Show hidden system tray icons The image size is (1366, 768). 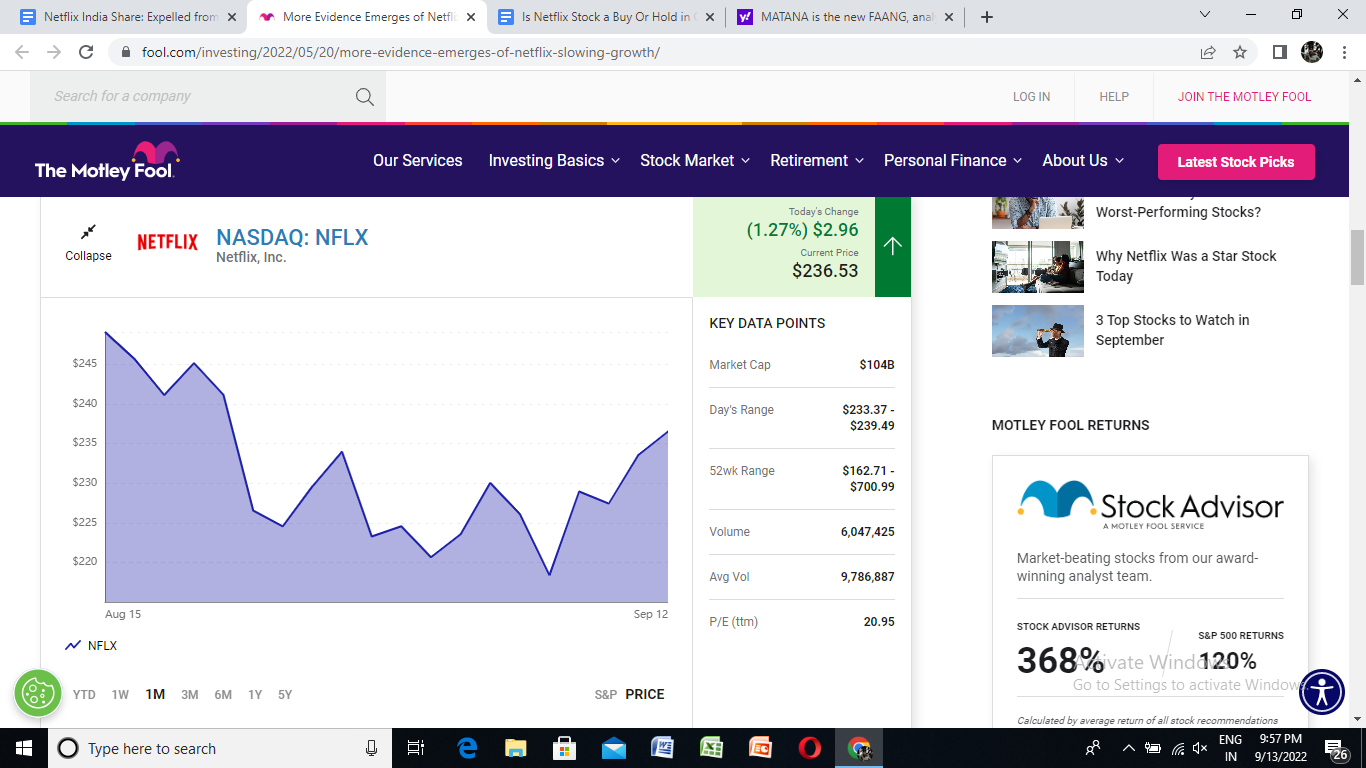[1129, 748]
